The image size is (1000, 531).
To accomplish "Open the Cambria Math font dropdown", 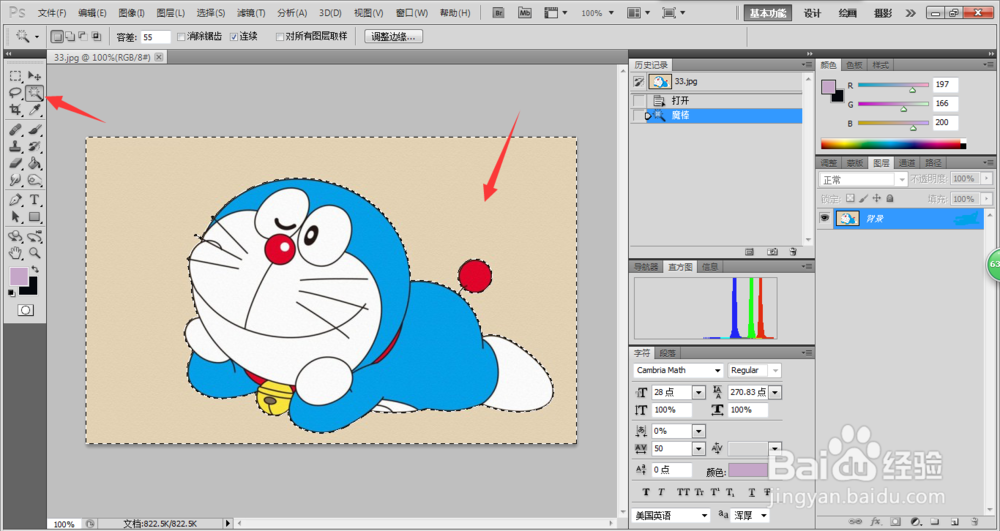I will coord(717,370).
